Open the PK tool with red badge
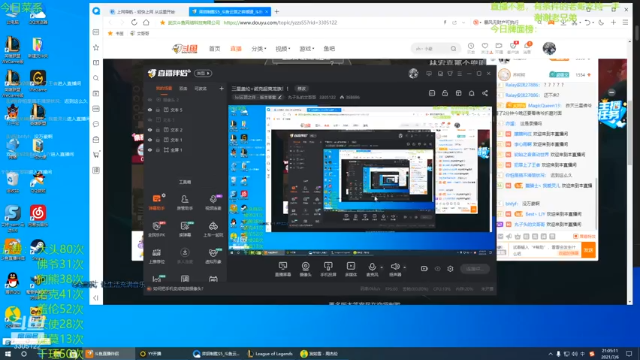This screenshot has height=360, width=640. (157, 229)
